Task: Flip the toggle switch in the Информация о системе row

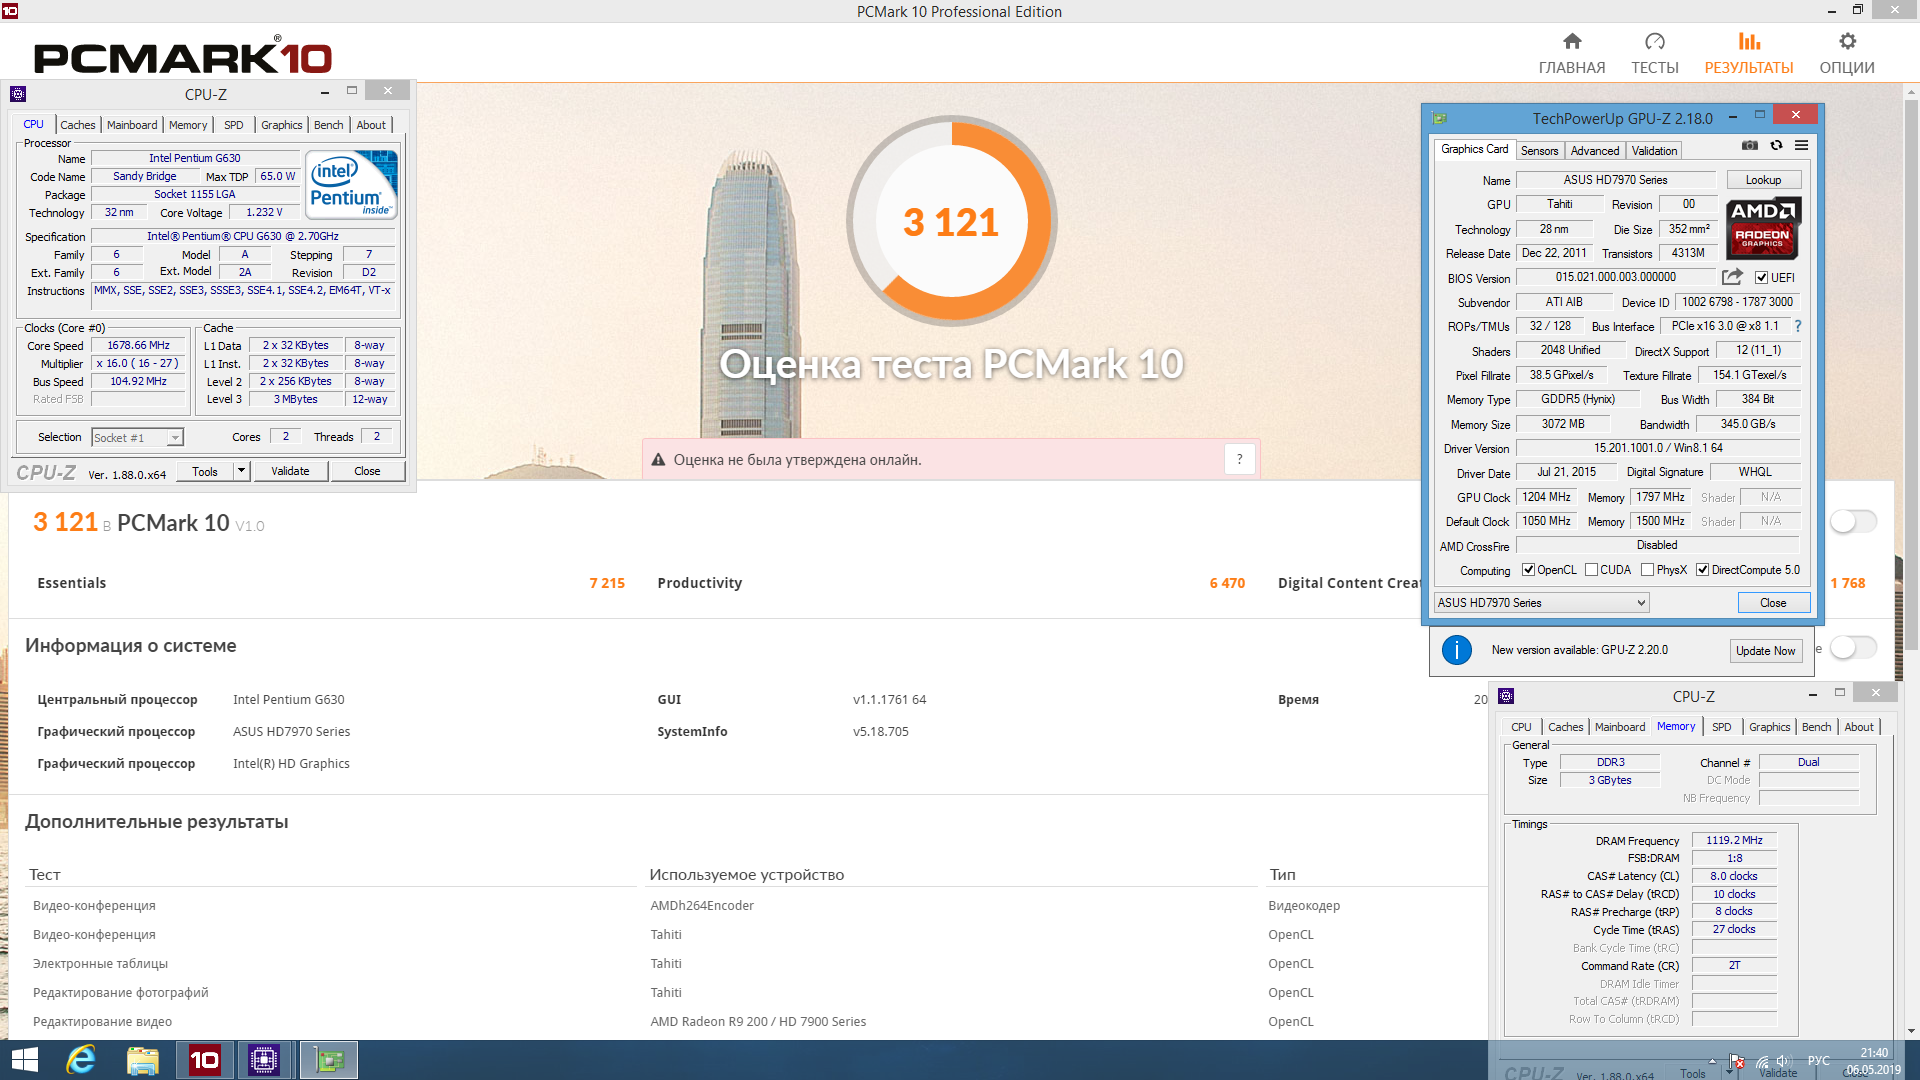Action: tap(1853, 648)
